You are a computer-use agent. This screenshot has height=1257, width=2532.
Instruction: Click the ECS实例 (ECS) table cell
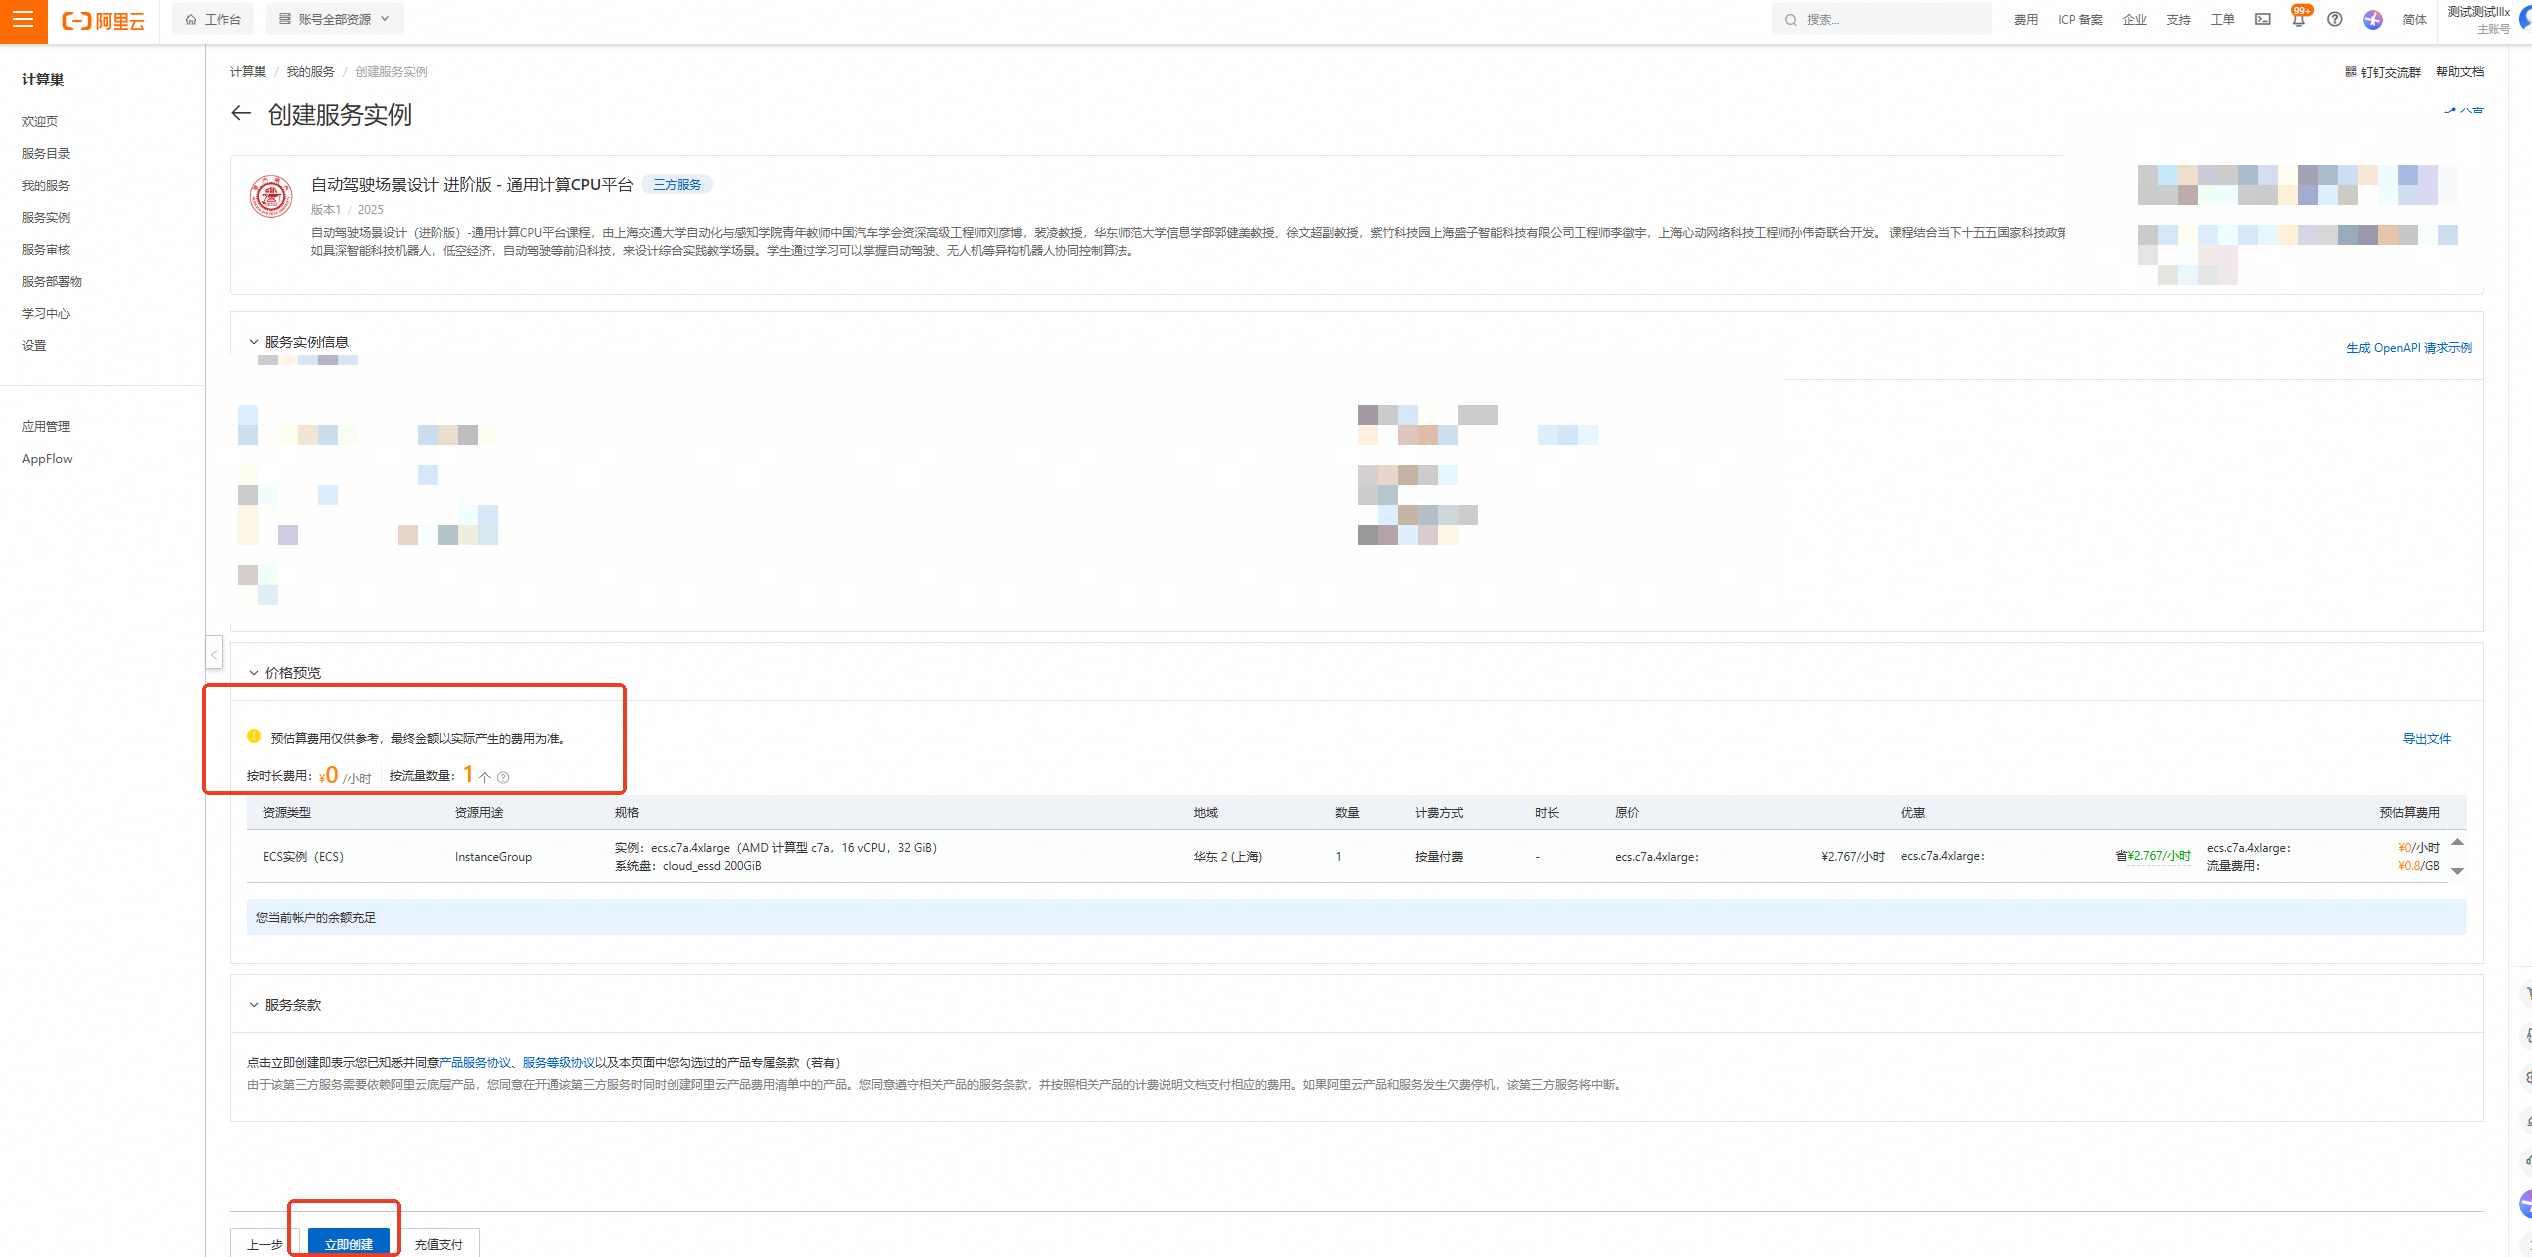click(x=303, y=856)
